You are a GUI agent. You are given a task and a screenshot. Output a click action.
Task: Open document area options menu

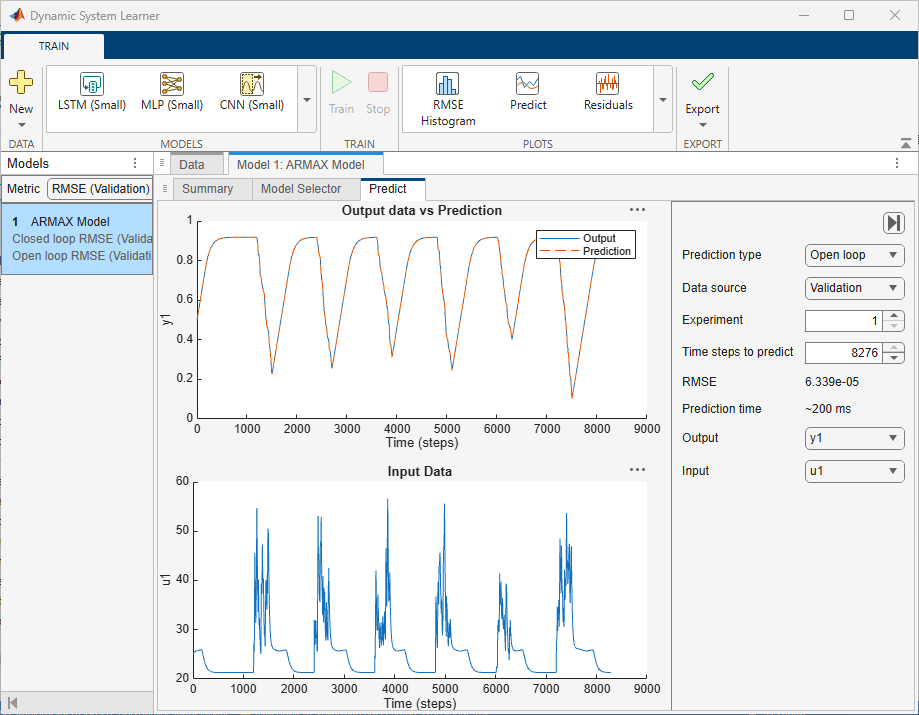click(897, 164)
